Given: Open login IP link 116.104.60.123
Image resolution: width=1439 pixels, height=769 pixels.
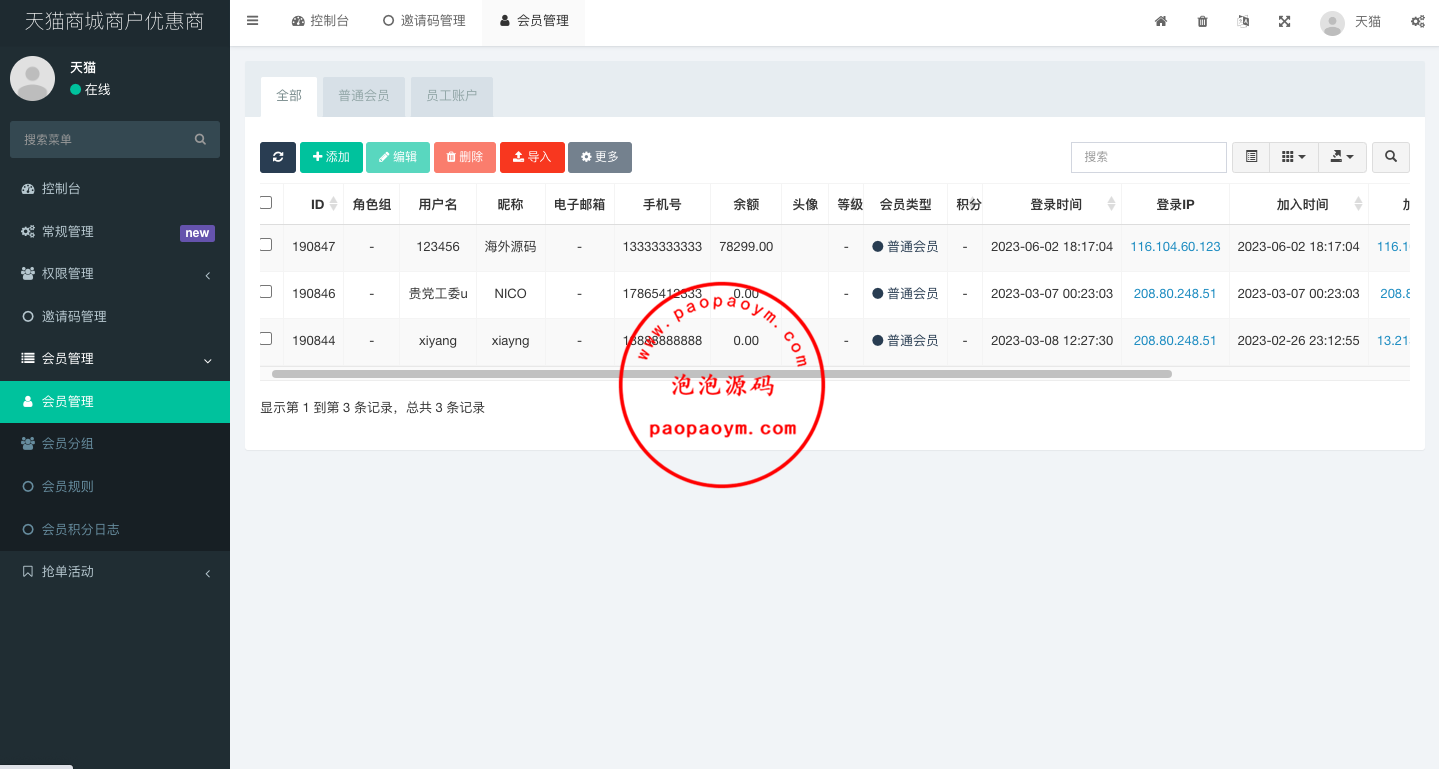Looking at the screenshot, I should point(1175,247).
